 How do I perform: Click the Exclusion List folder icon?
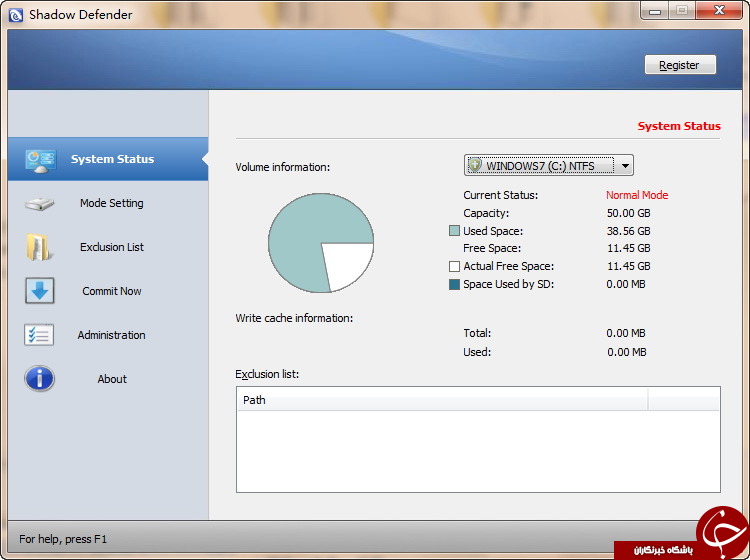tap(39, 247)
